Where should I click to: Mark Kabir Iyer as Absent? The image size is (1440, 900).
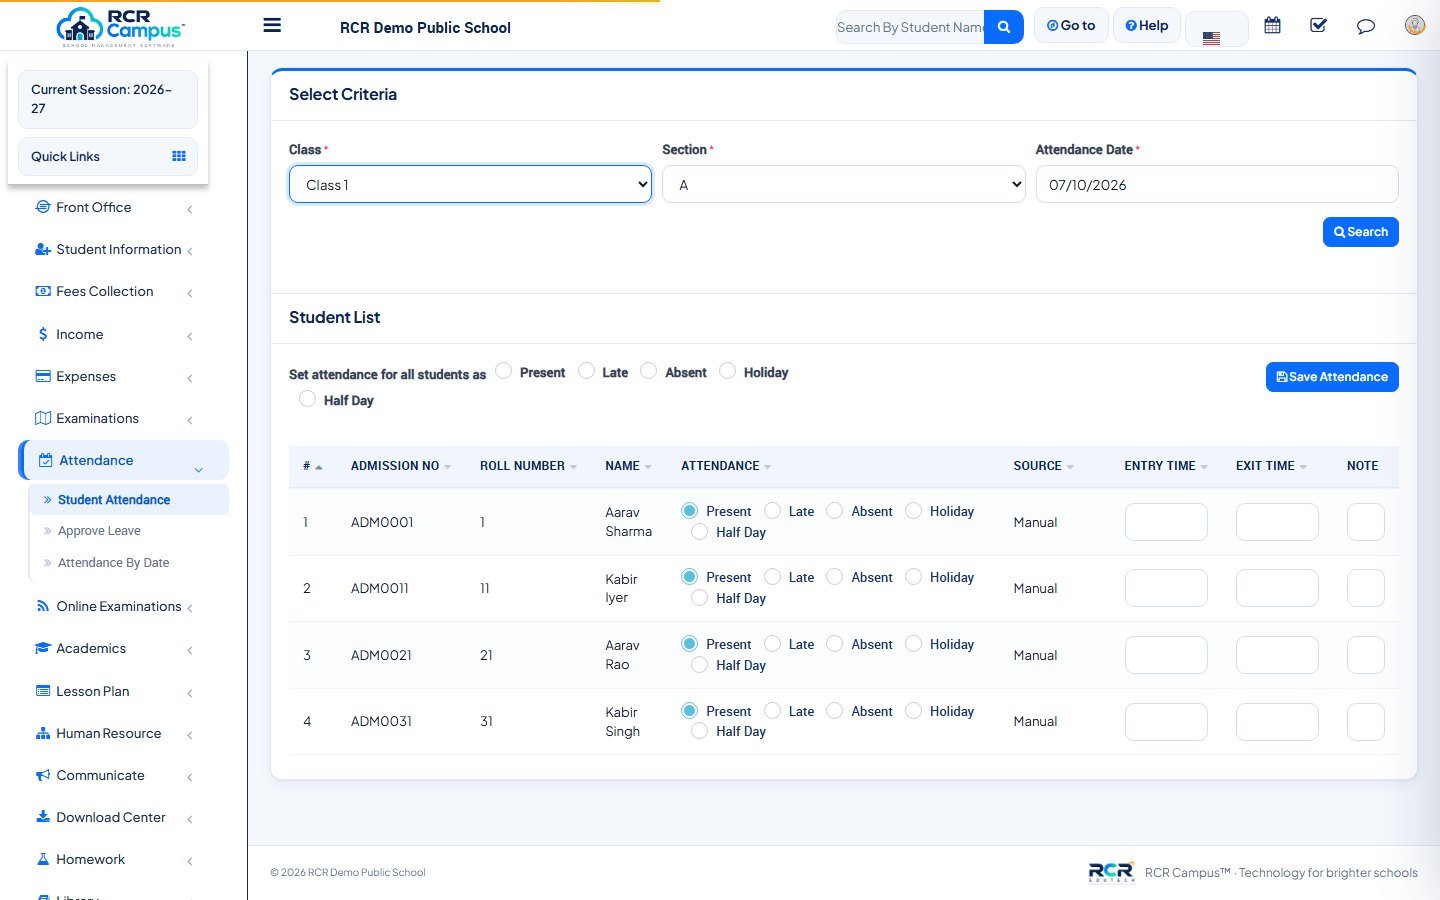[835, 577]
